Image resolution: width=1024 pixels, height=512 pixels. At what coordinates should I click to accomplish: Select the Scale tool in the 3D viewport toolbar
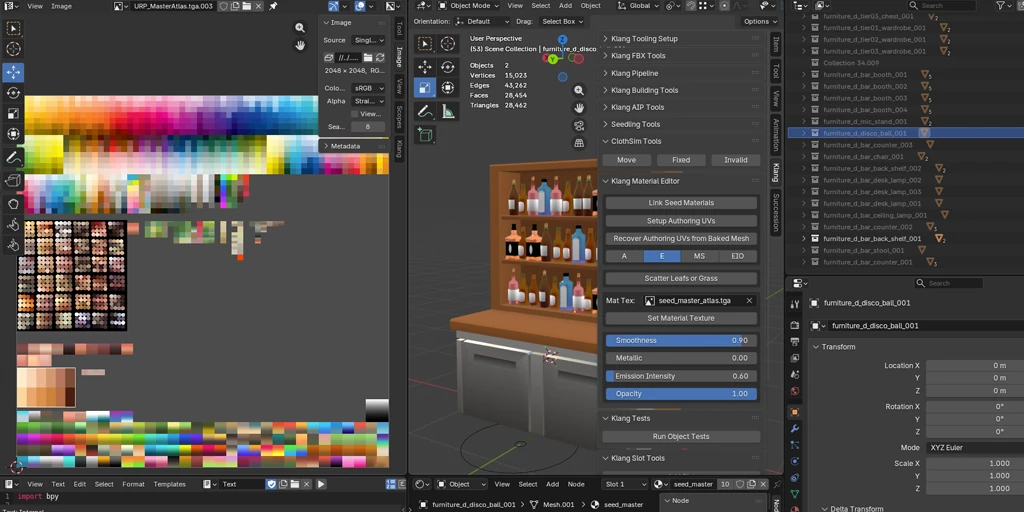coord(424,88)
